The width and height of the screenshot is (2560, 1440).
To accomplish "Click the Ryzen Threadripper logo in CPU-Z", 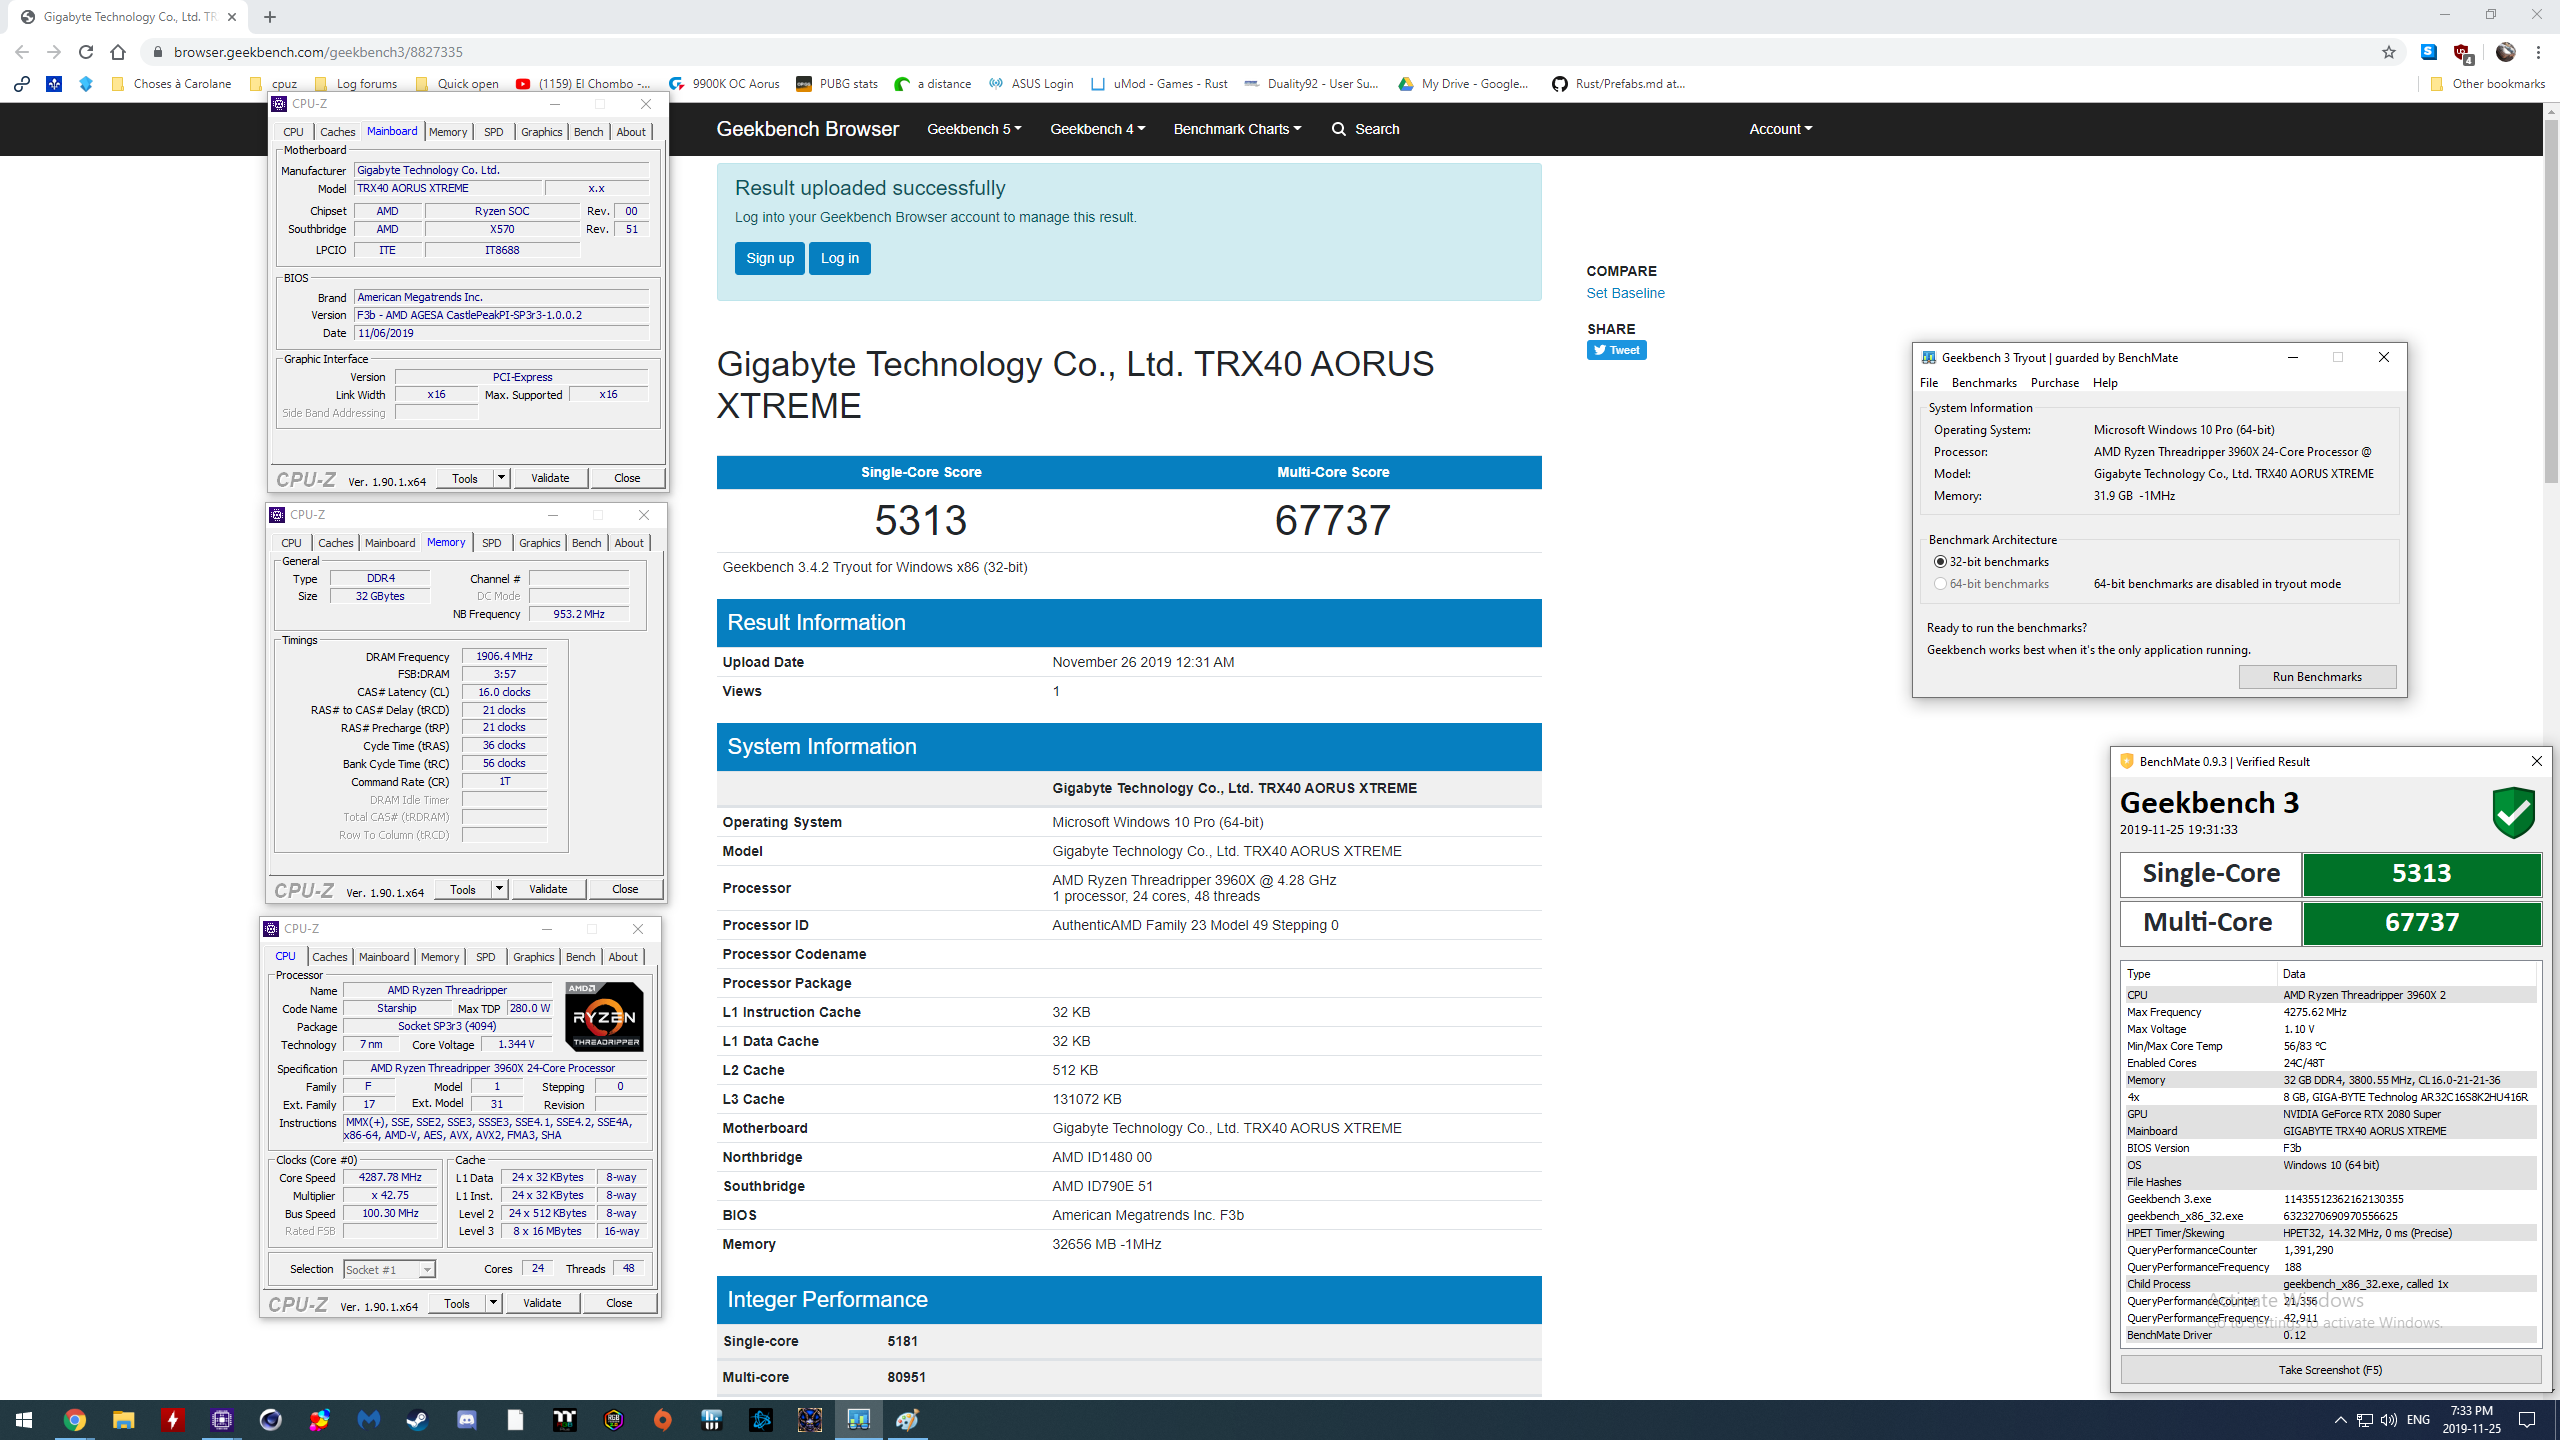I will pos(604,1017).
